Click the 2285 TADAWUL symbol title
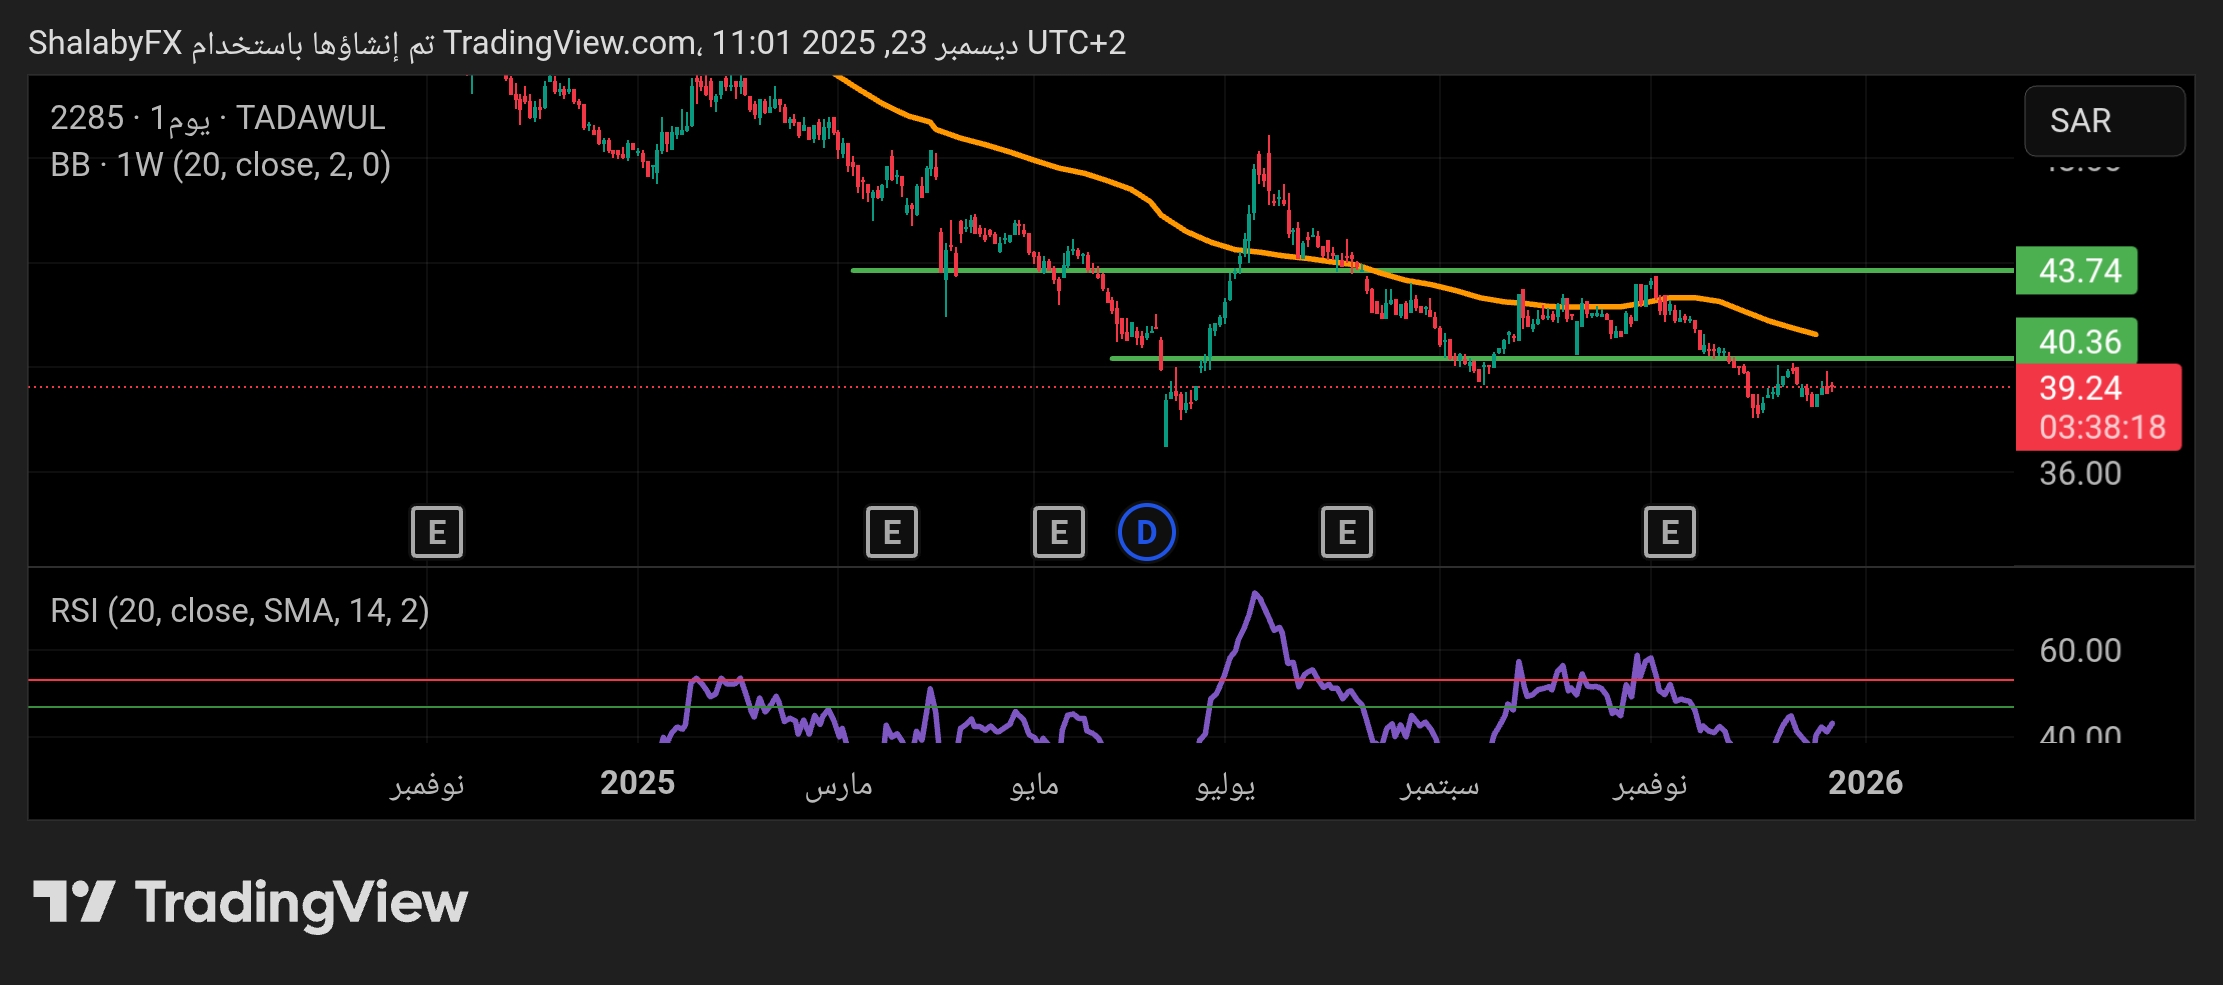The image size is (2223, 985). pyautogui.click(x=218, y=118)
